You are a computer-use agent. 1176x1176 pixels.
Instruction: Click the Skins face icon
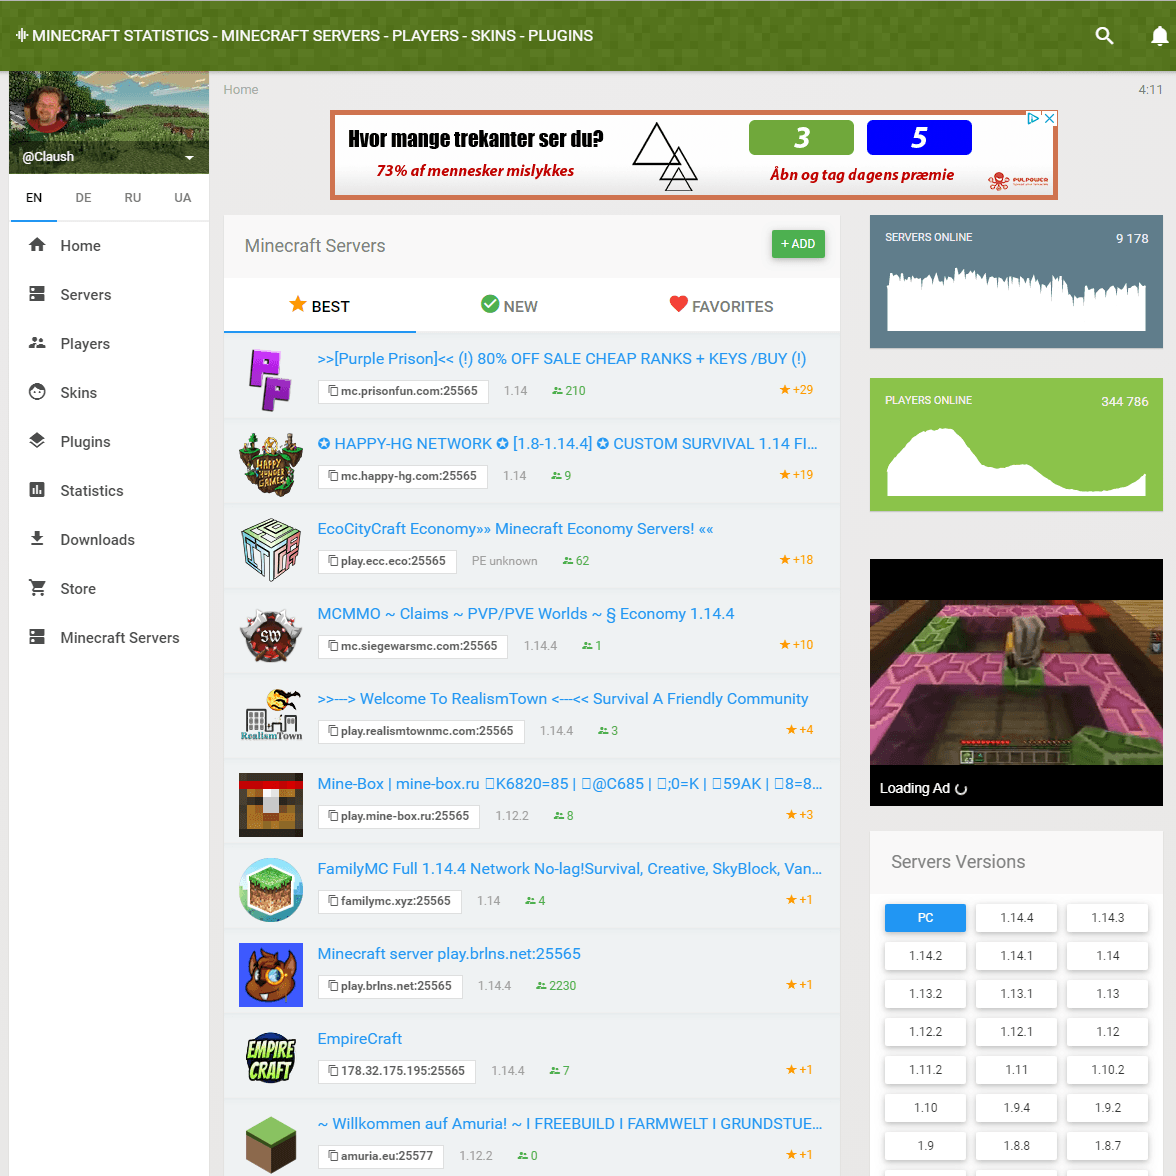click(37, 392)
